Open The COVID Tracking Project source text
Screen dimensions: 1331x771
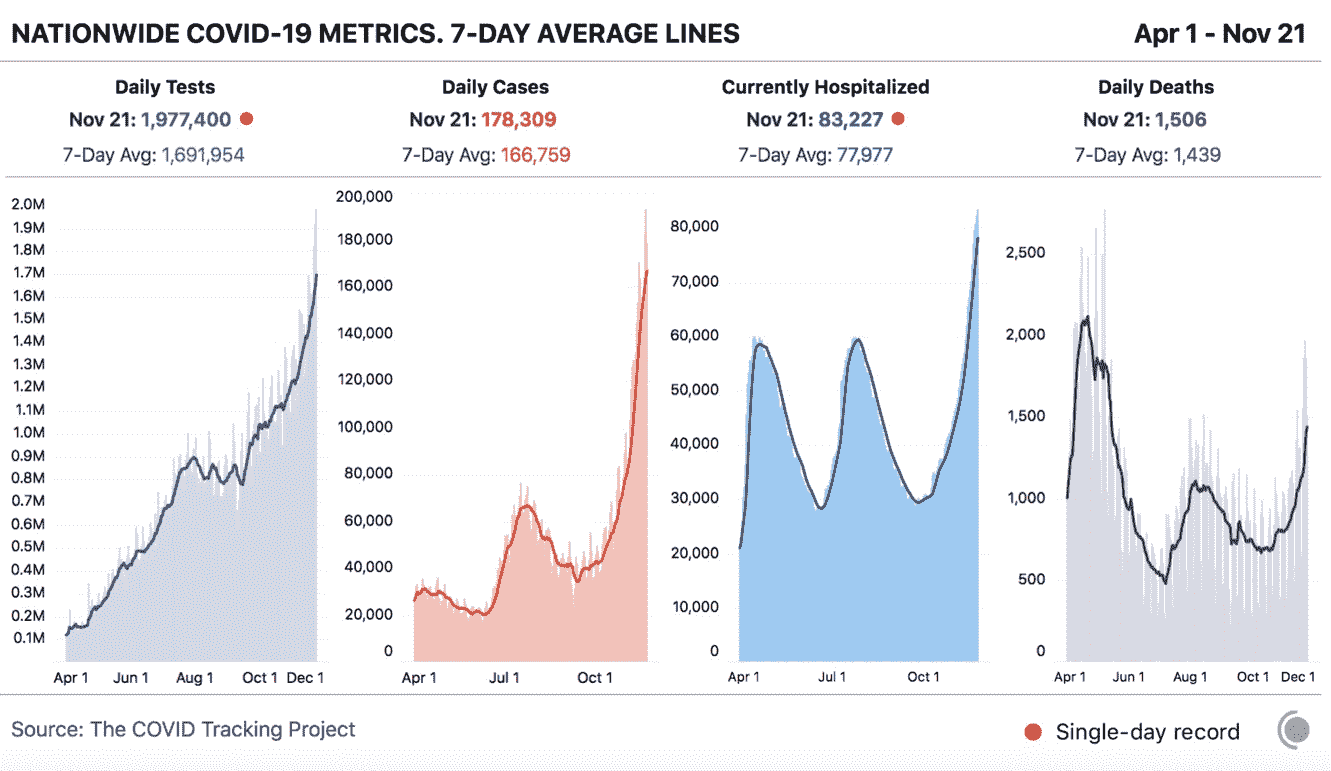click(x=183, y=729)
